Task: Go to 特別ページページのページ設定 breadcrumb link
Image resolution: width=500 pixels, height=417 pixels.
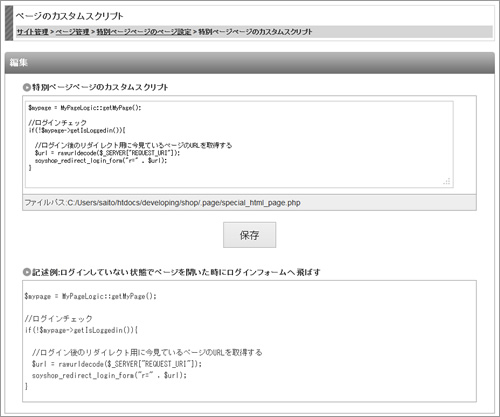Action: [144, 32]
